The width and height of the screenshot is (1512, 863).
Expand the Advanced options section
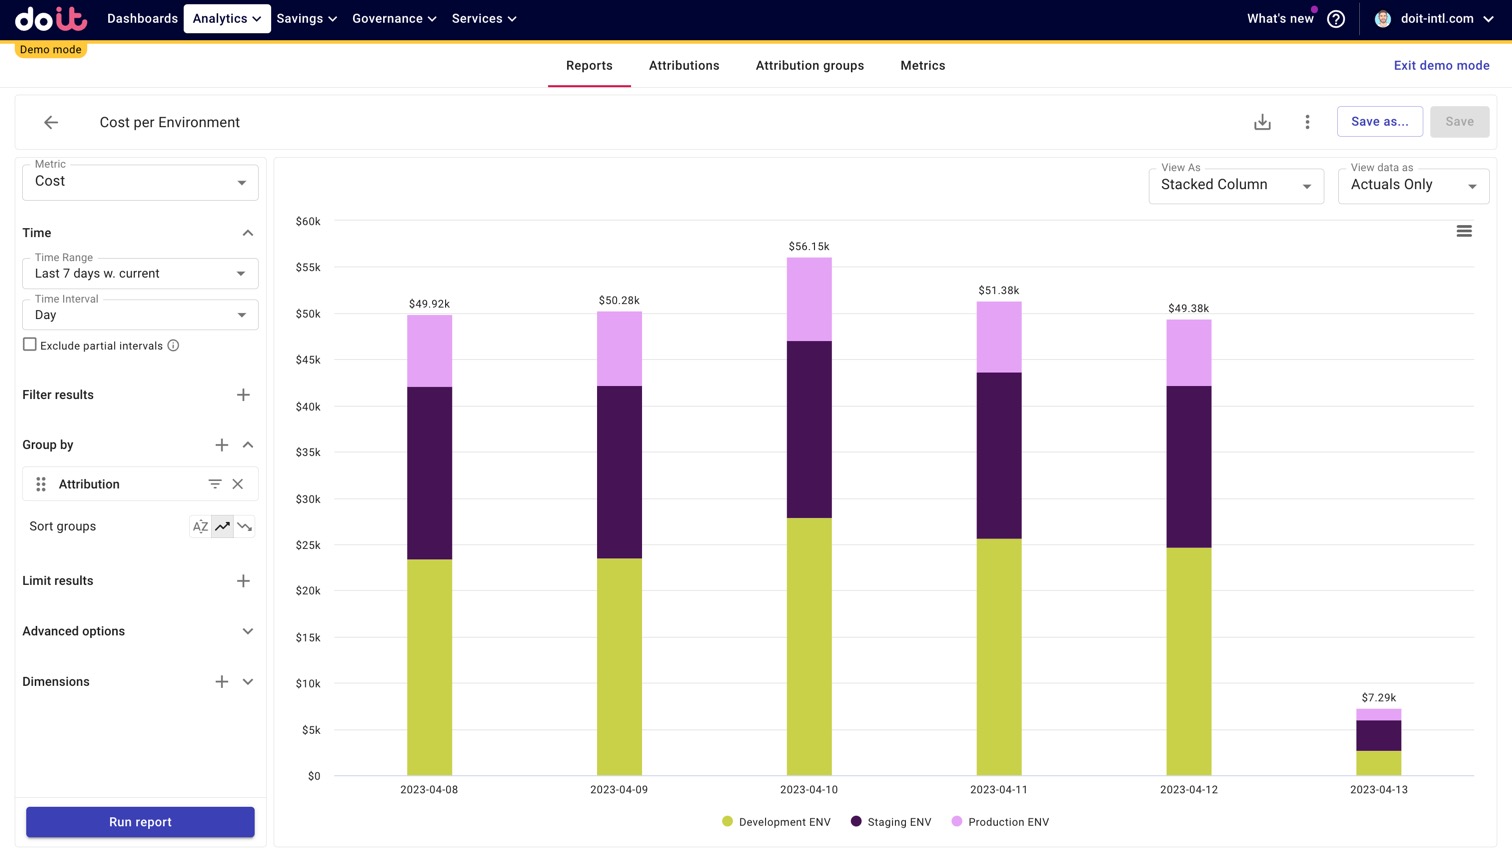pyautogui.click(x=247, y=631)
